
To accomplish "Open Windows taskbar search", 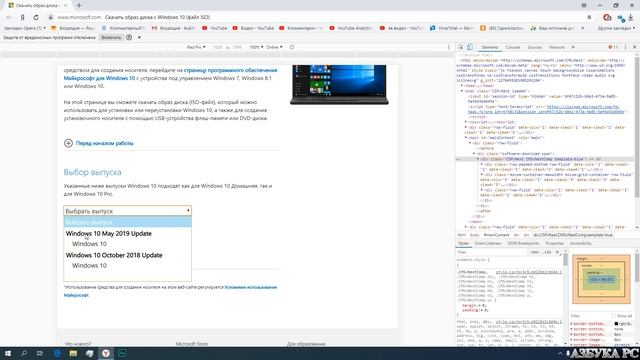I will pyautogui.click(x=24, y=353).
